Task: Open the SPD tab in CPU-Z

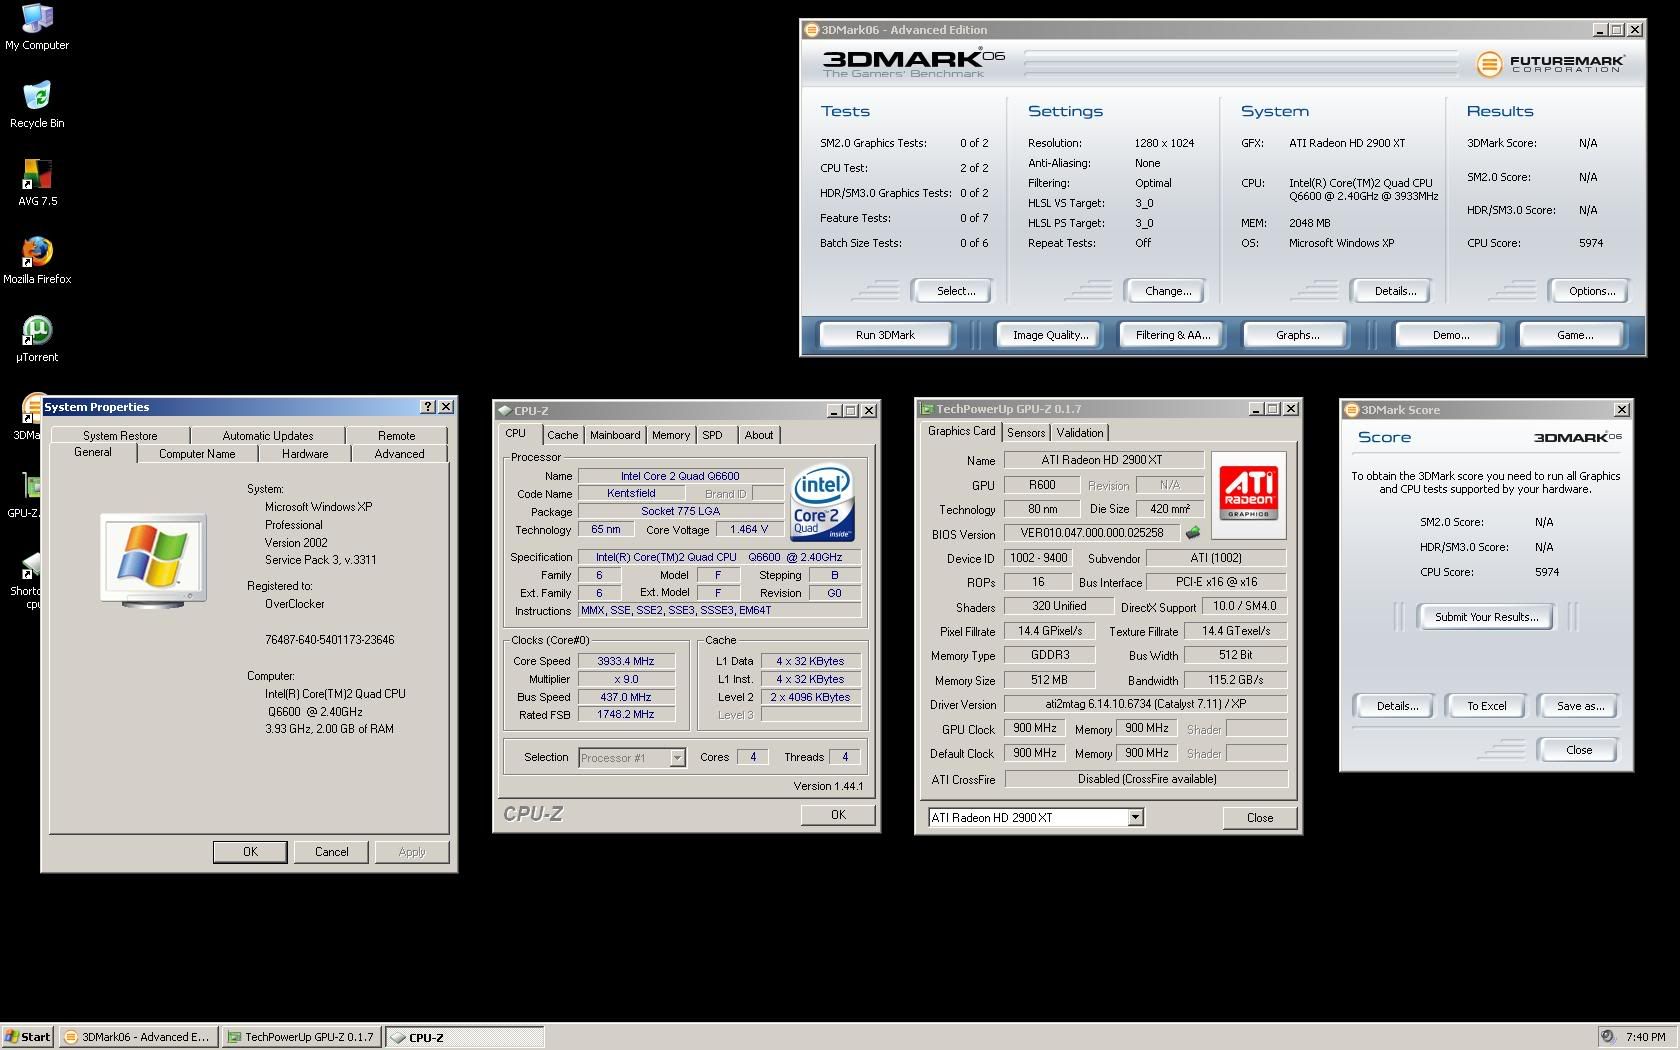Action: [x=712, y=435]
